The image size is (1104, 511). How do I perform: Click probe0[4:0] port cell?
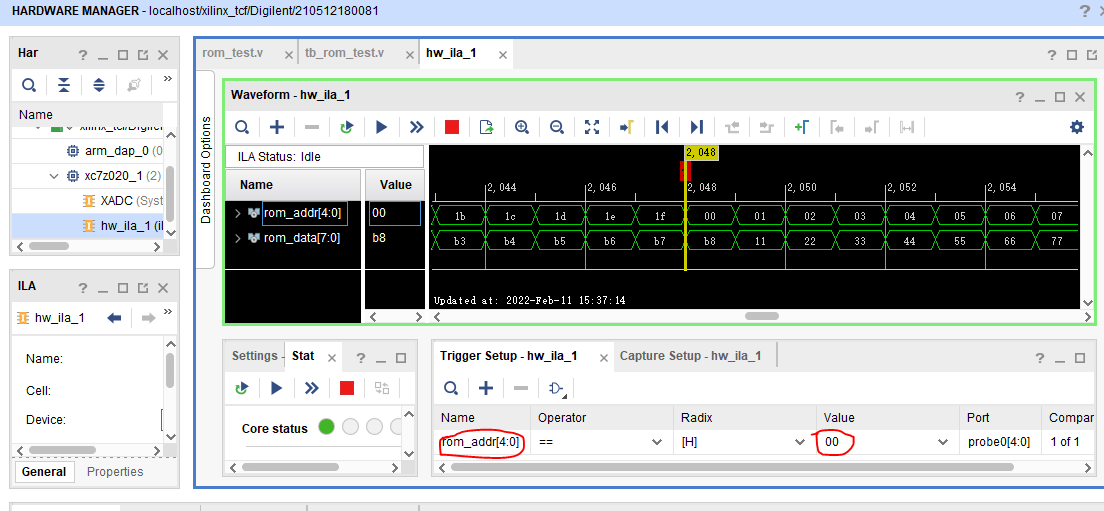(998, 443)
